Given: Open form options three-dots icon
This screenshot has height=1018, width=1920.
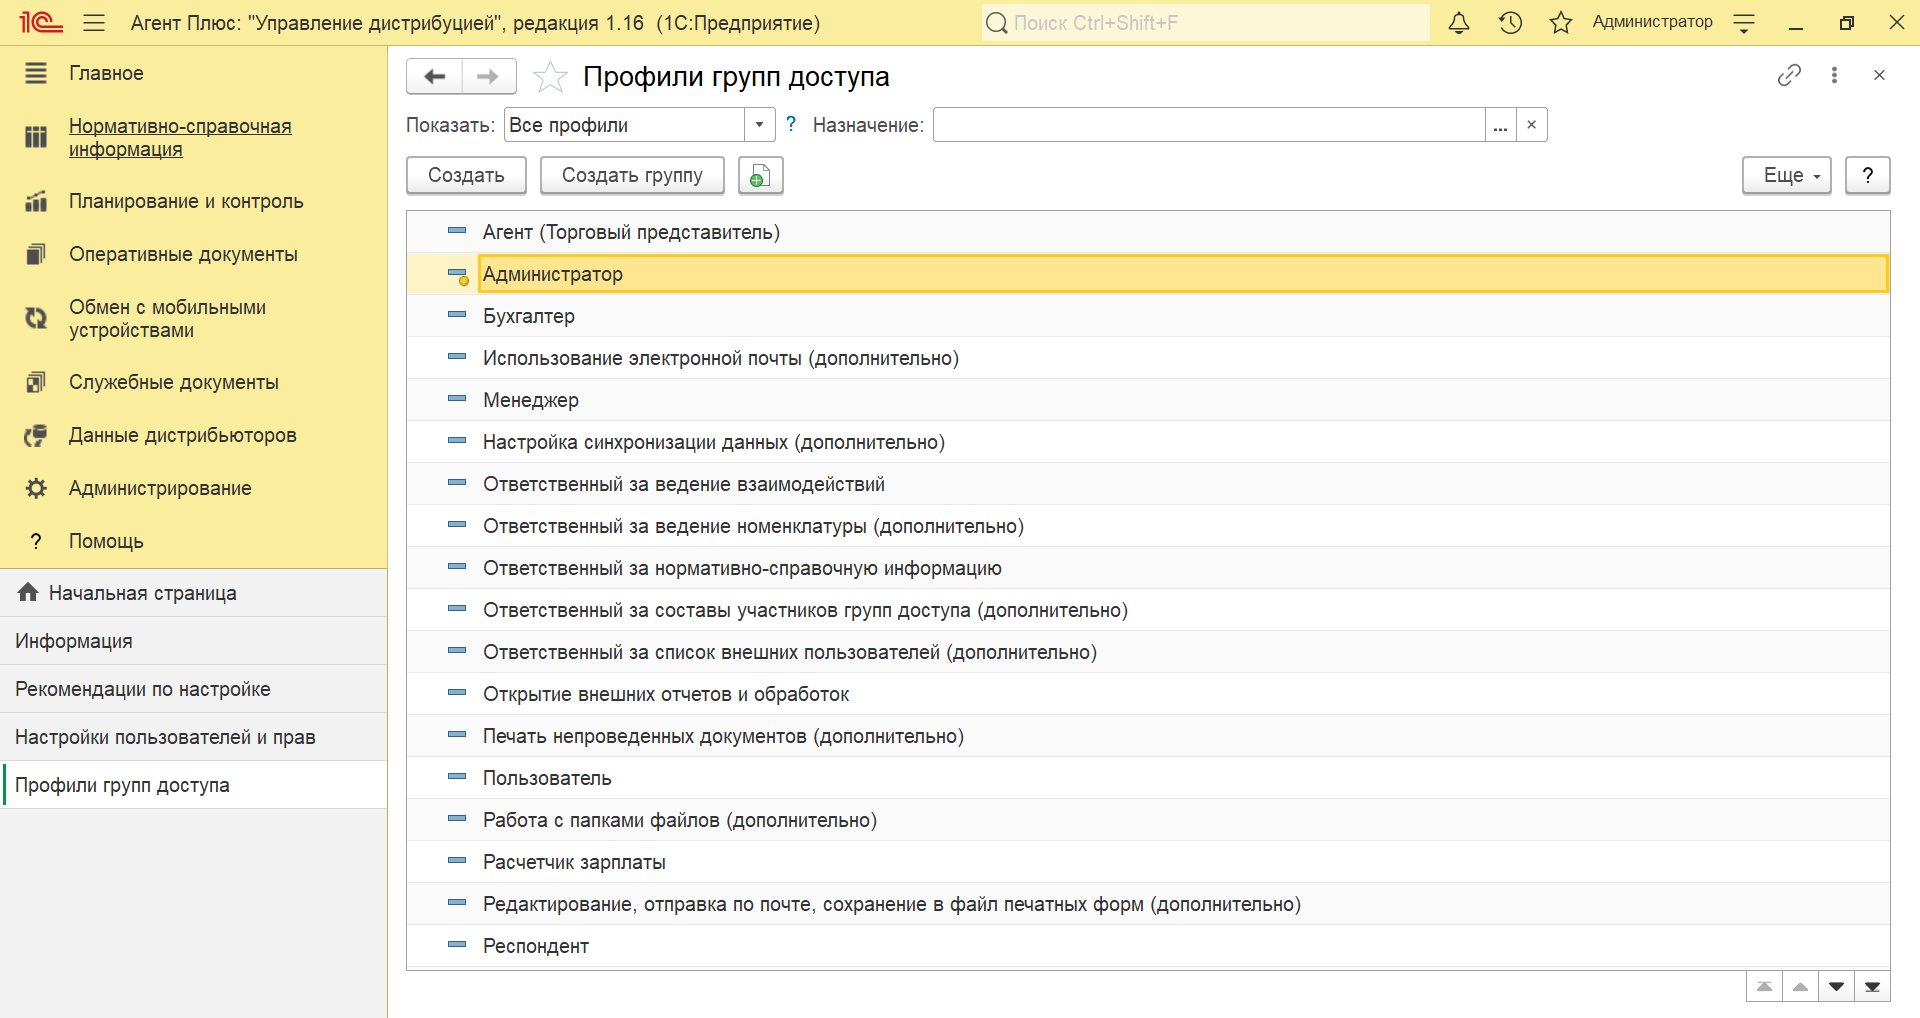Looking at the screenshot, I should [x=1834, y=75].
